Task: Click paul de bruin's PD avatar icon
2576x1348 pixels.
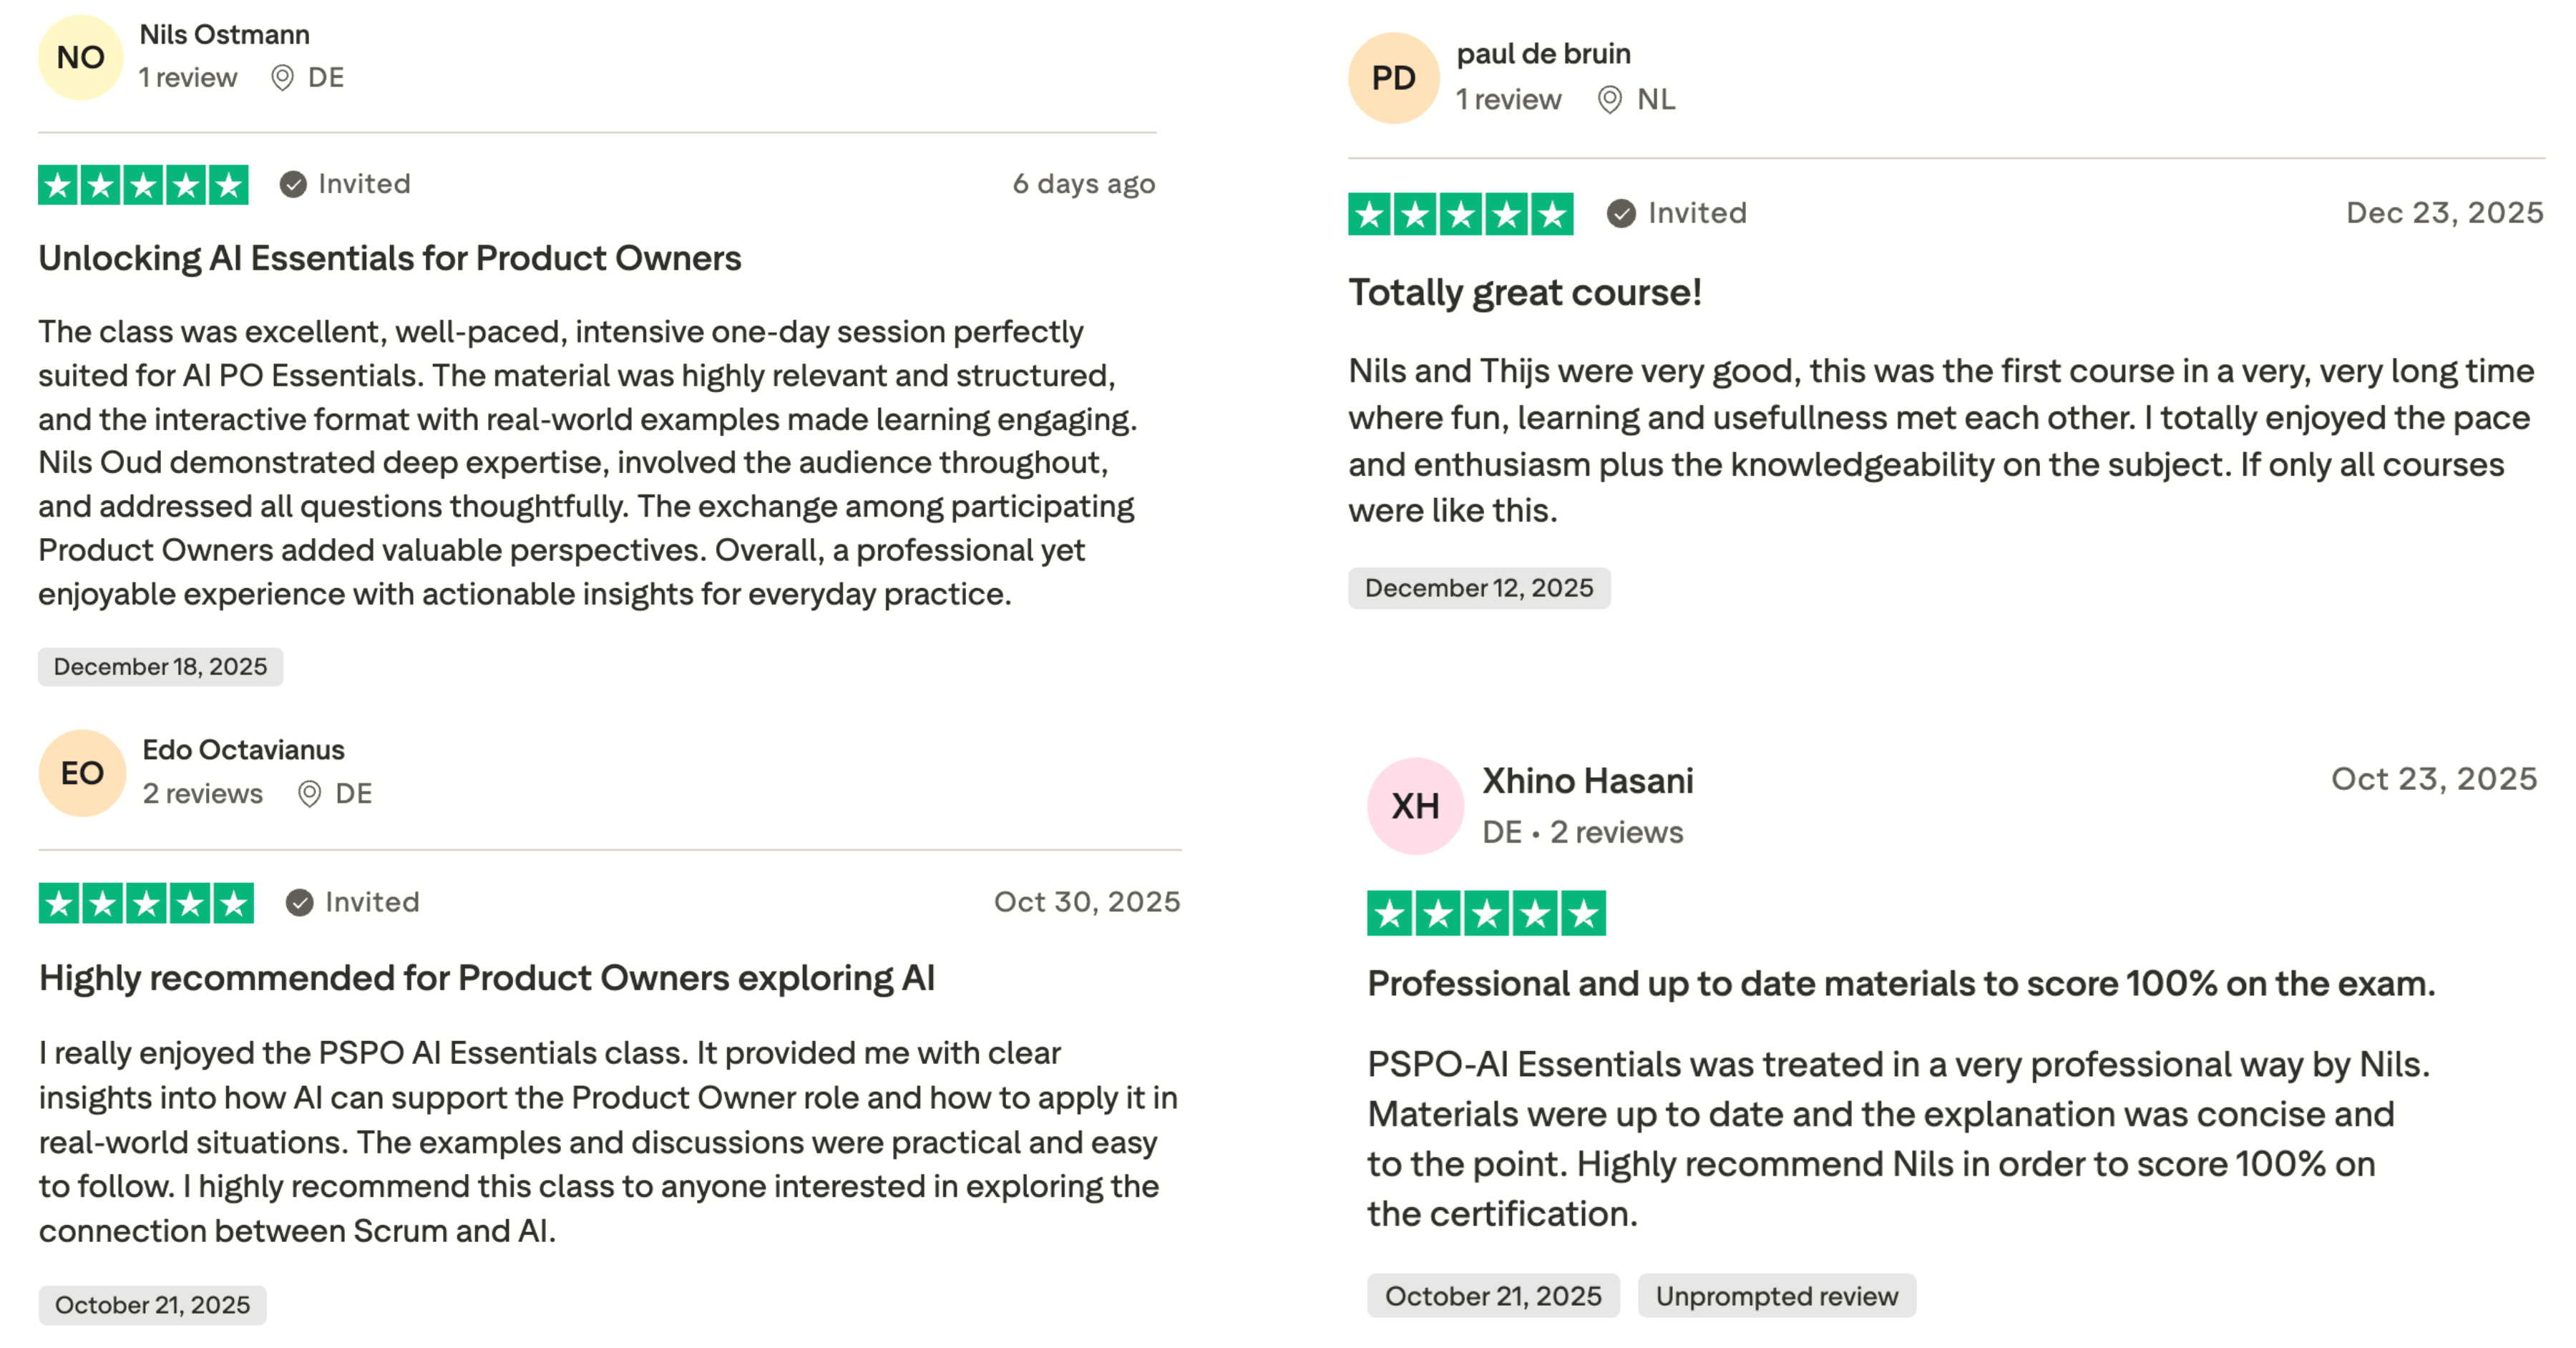Action: pyautogui.click(x=1394, y=77)
